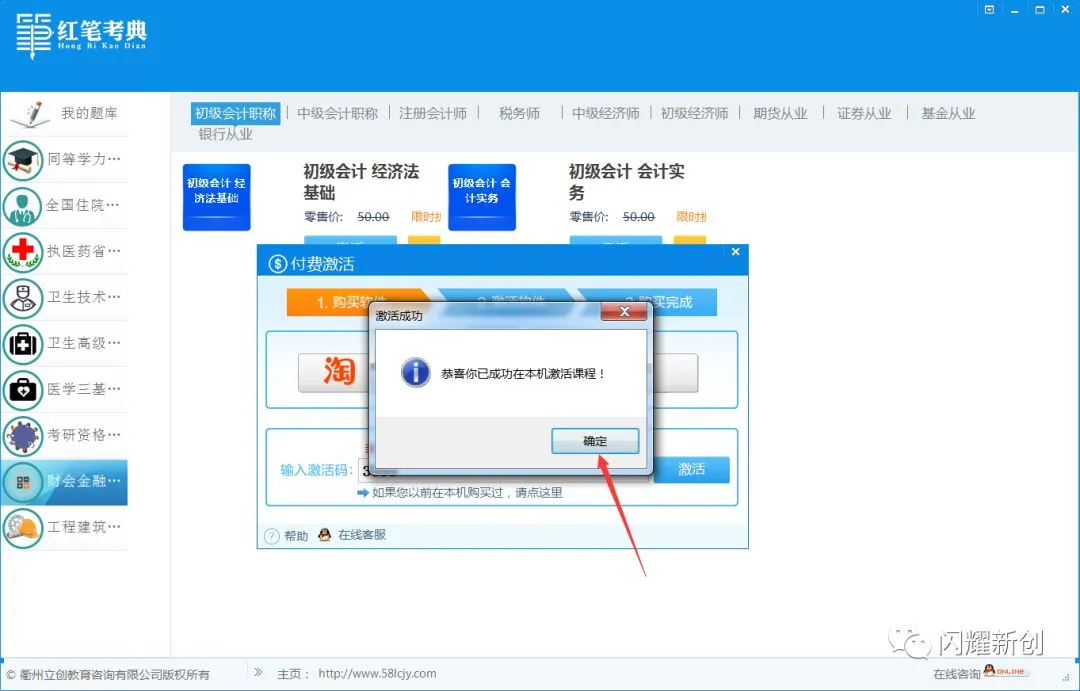This screenshot has height=691, width=1080.
Task: Switch to the 注册会计师 tab
Action: pyautogui.click(x=433, y=113)
